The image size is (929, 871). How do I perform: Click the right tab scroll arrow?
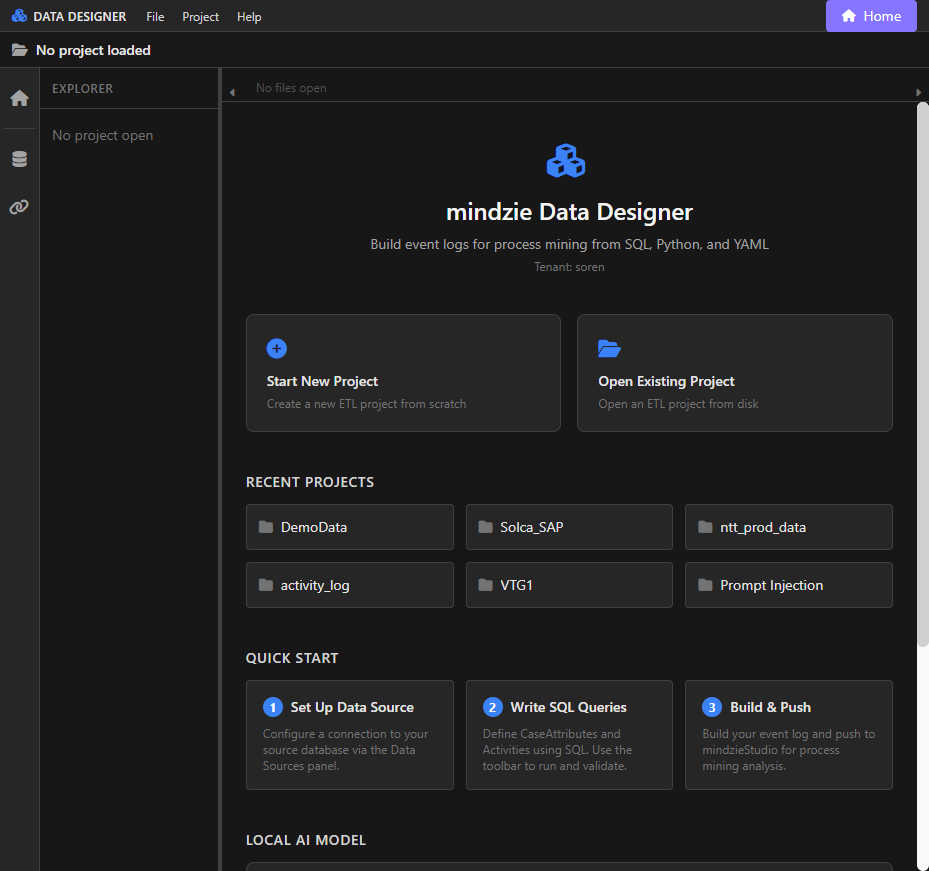[x=918, y=92]
